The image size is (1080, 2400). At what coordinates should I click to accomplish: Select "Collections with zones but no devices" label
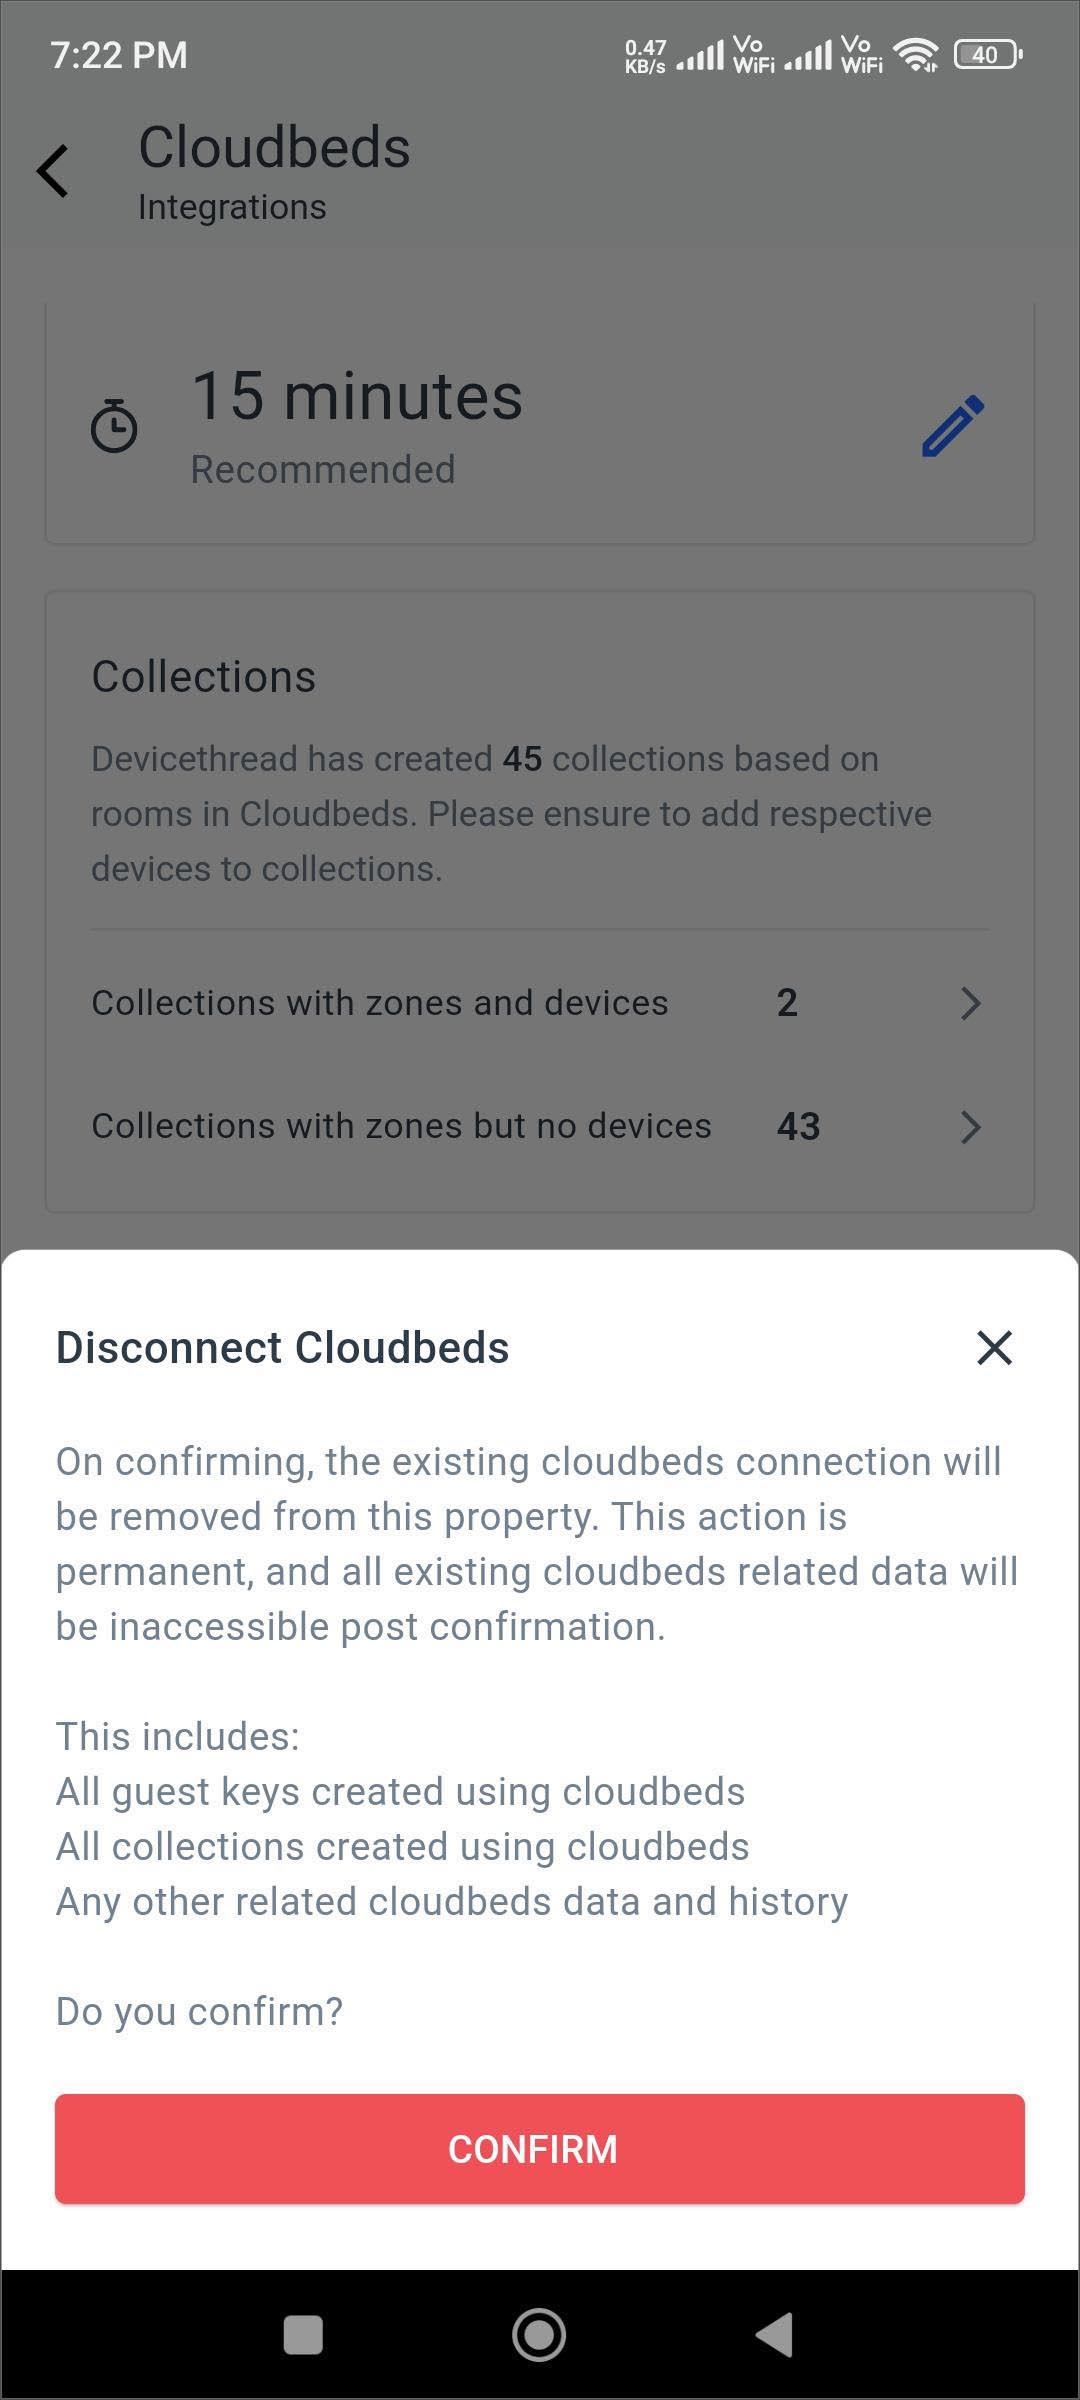coord(401,1126)
